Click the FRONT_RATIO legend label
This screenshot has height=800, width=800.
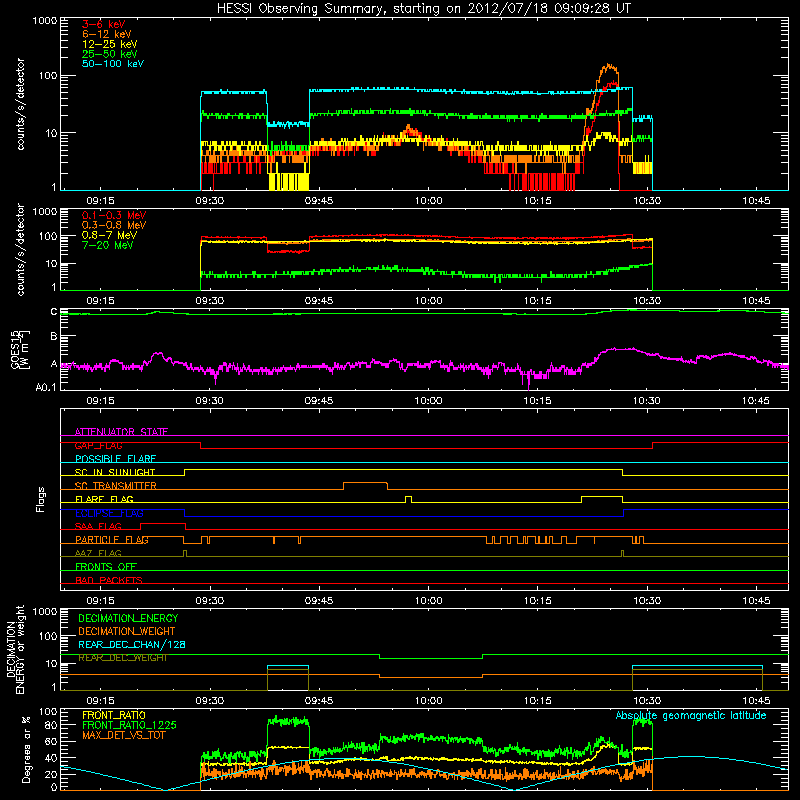tap(114, 715)
